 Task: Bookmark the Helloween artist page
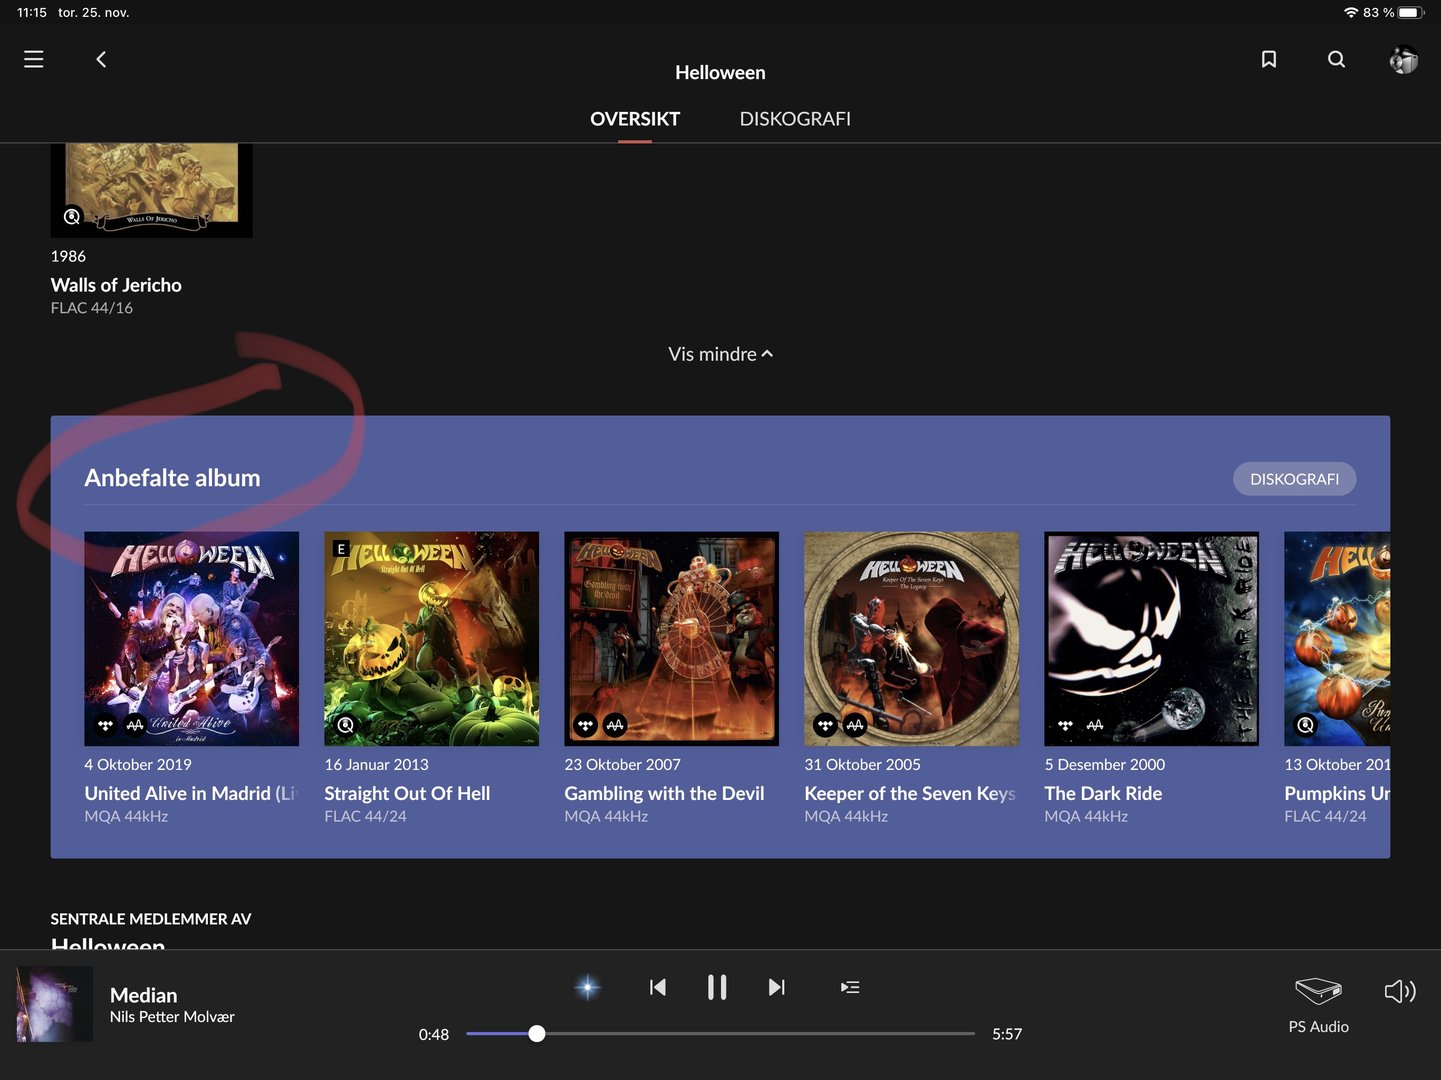tap(1269, 59)
